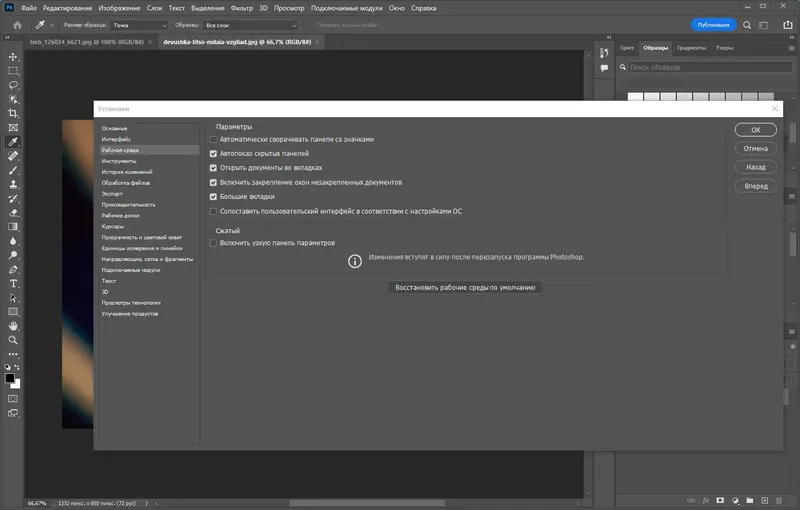Open the search magnifier in top bar

tap(747, 25)
